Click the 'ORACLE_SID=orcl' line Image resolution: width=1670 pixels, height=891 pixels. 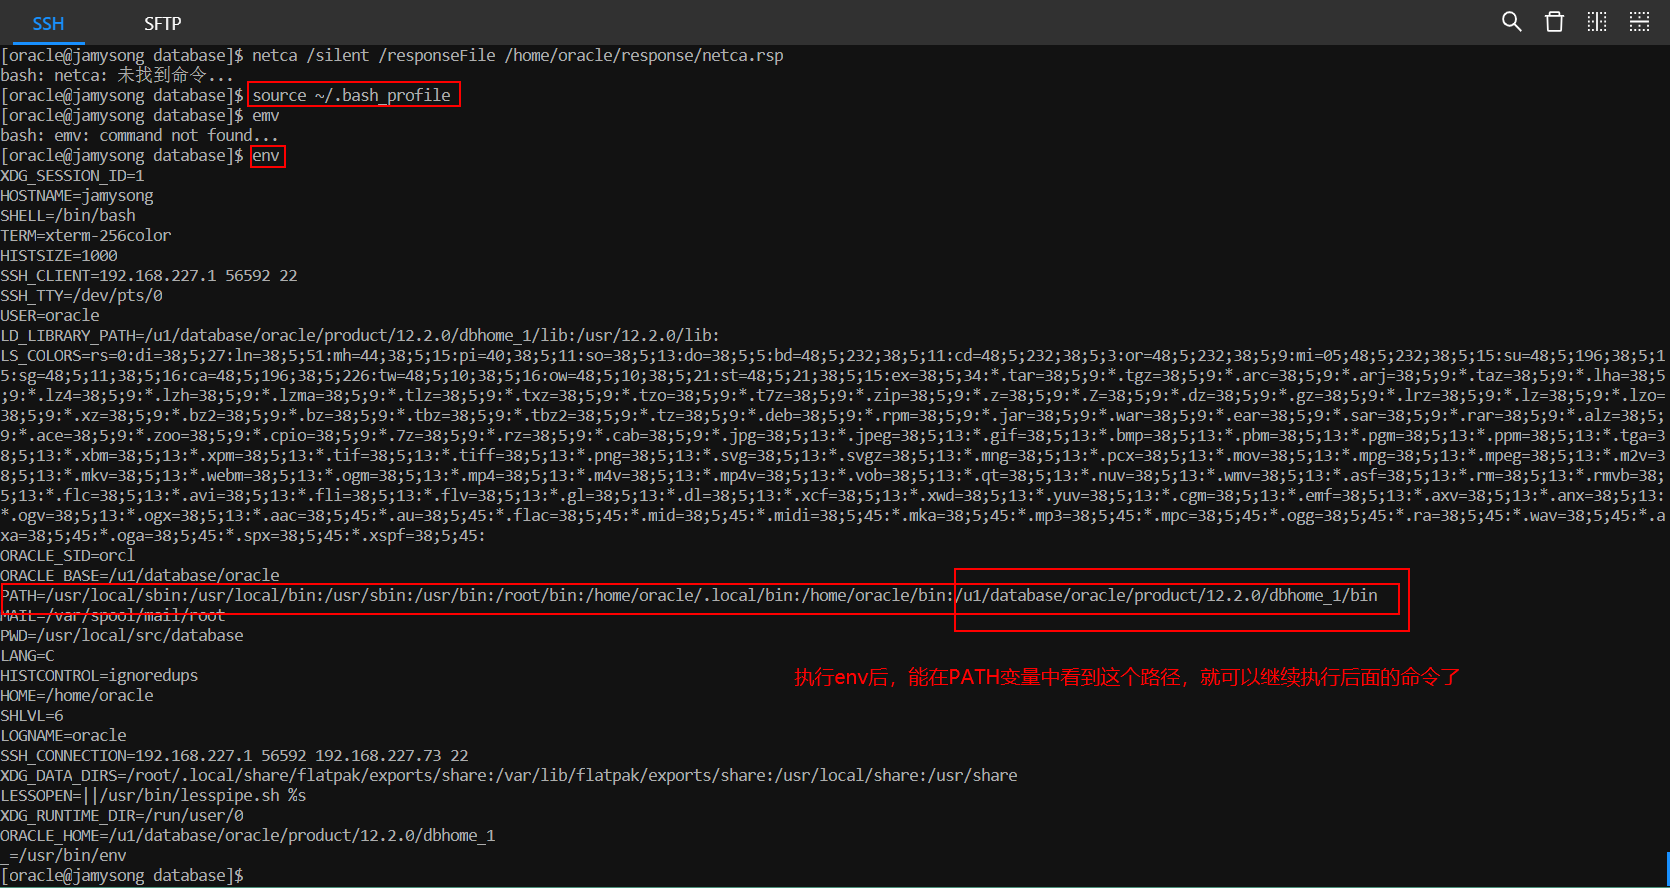coord(67,556)
